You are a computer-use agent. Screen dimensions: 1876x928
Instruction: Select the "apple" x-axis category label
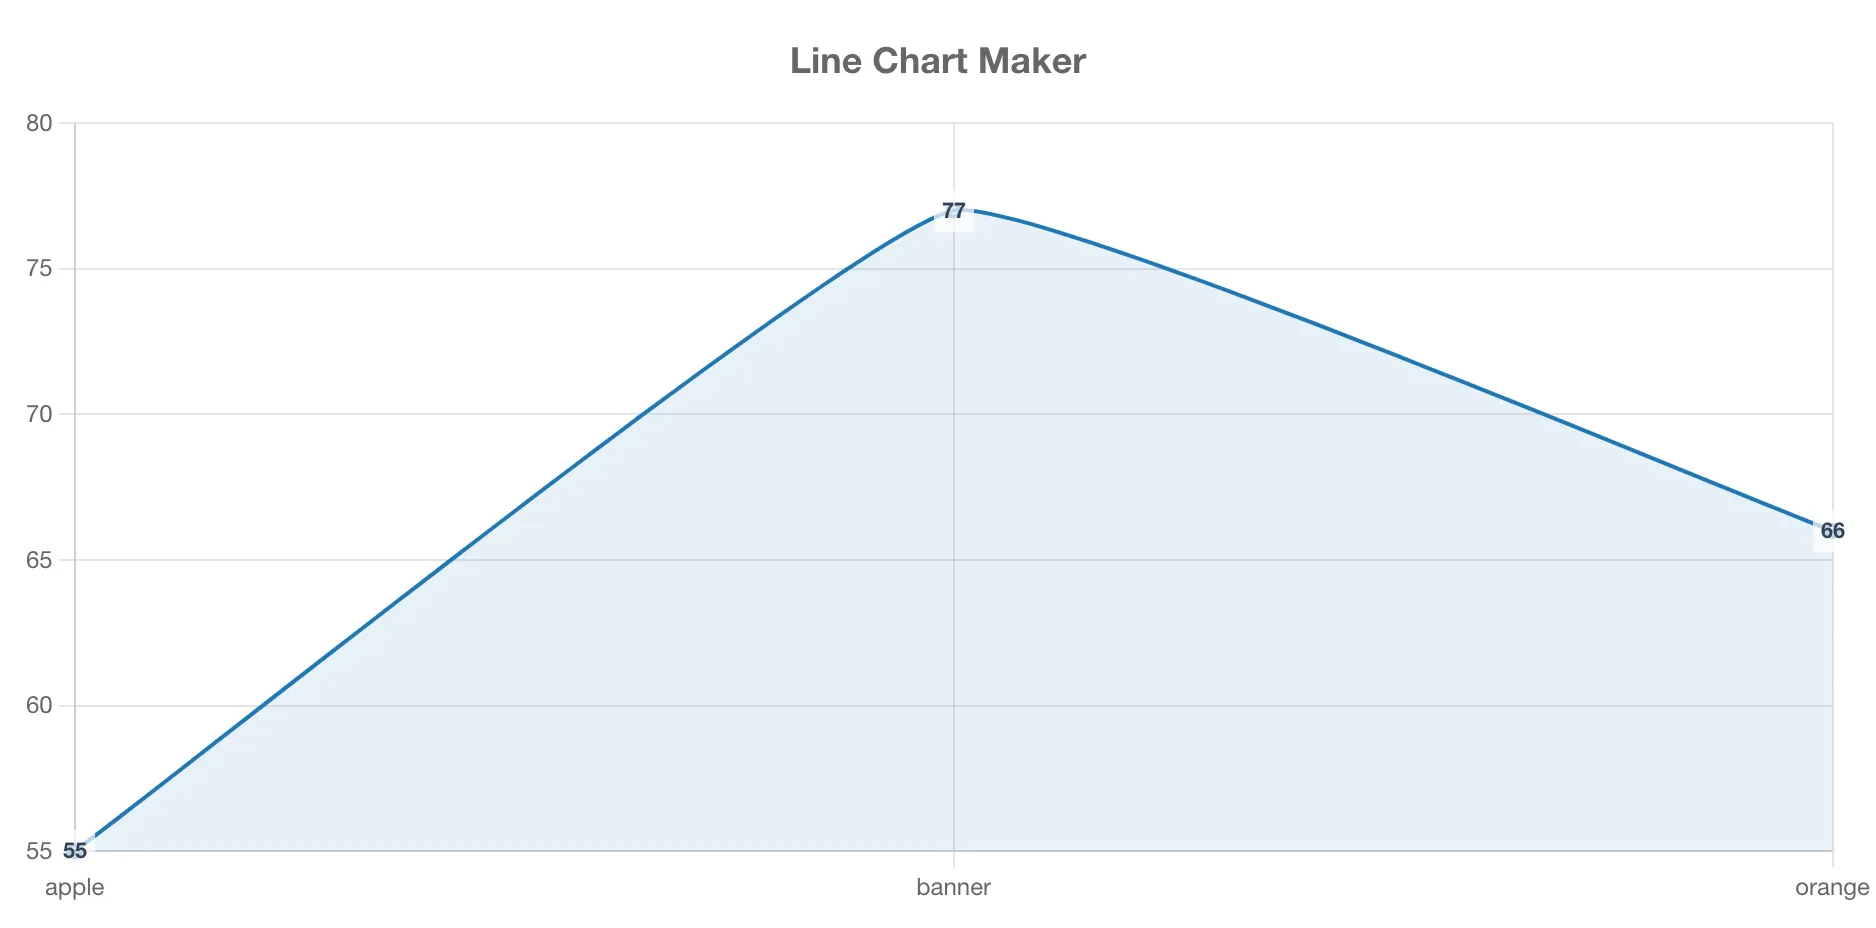pyautogui.click(x=74, y=888)
